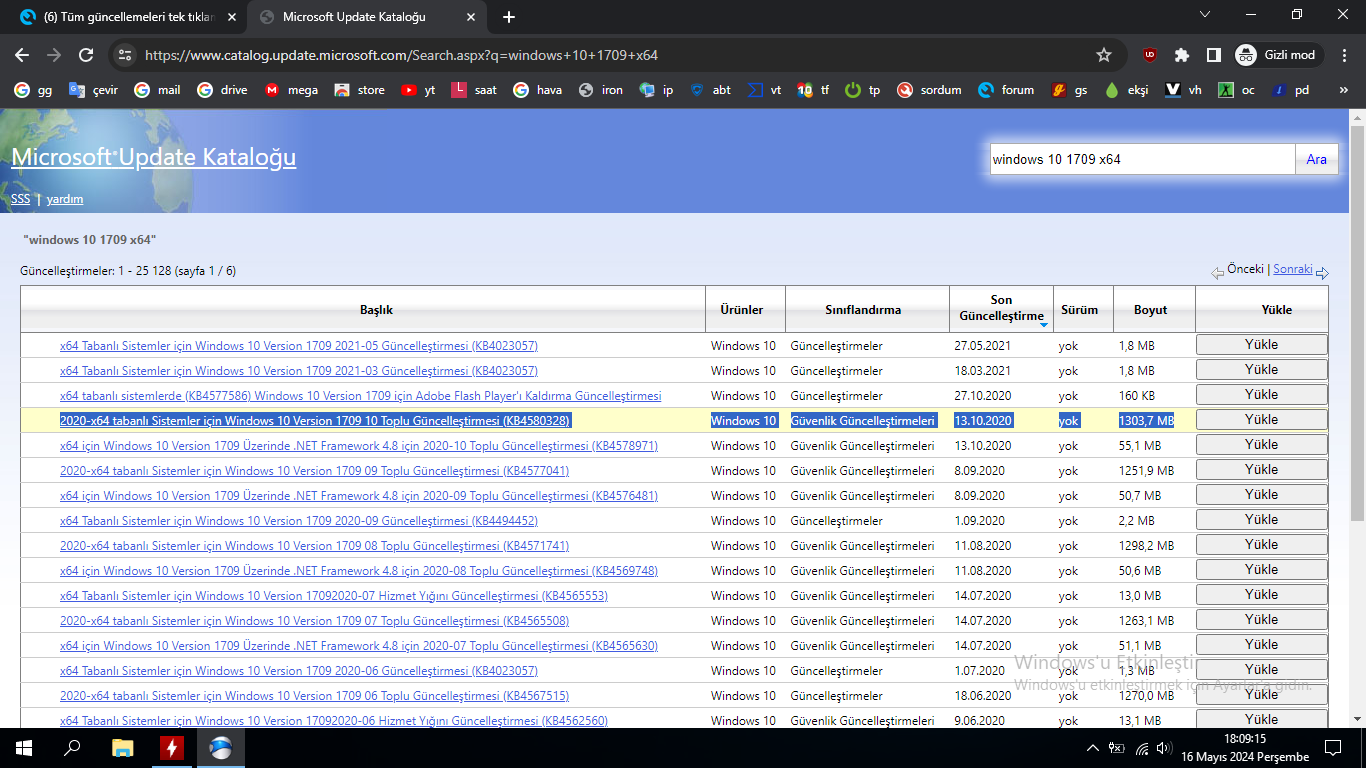The height and width of the screenshot is (768, 1366).
Task: Open the oc bookmark
Action: point(1236,90)
